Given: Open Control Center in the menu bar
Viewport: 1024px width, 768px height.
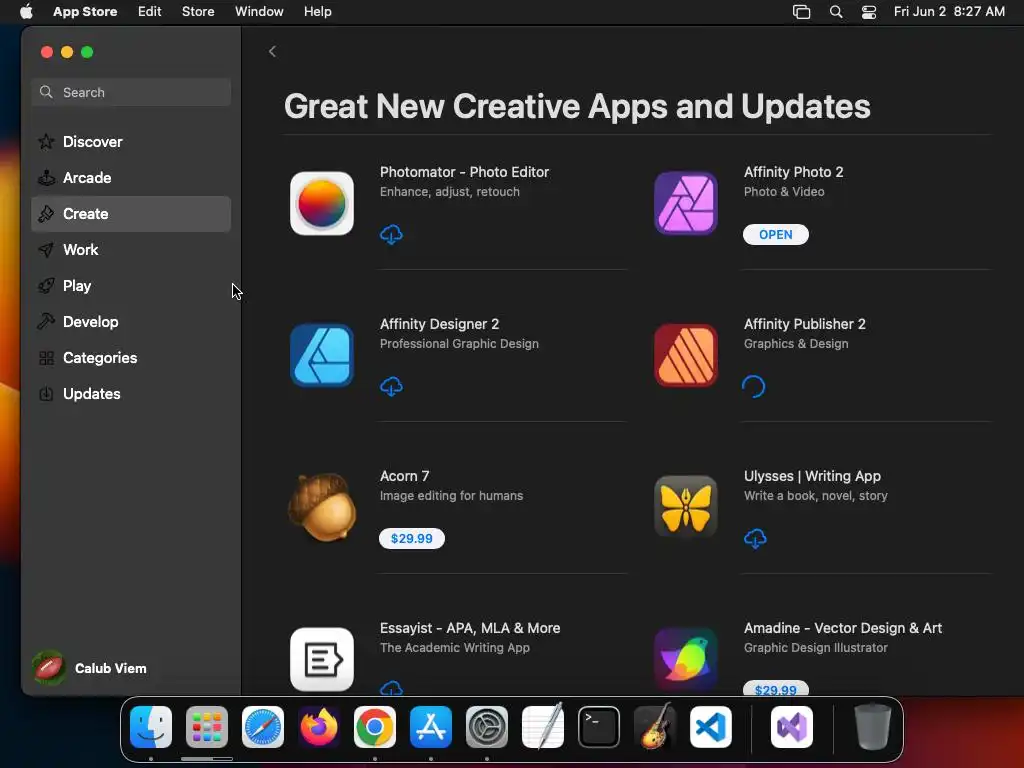Looking at the screenshot, I should click(x=869, y=12).
